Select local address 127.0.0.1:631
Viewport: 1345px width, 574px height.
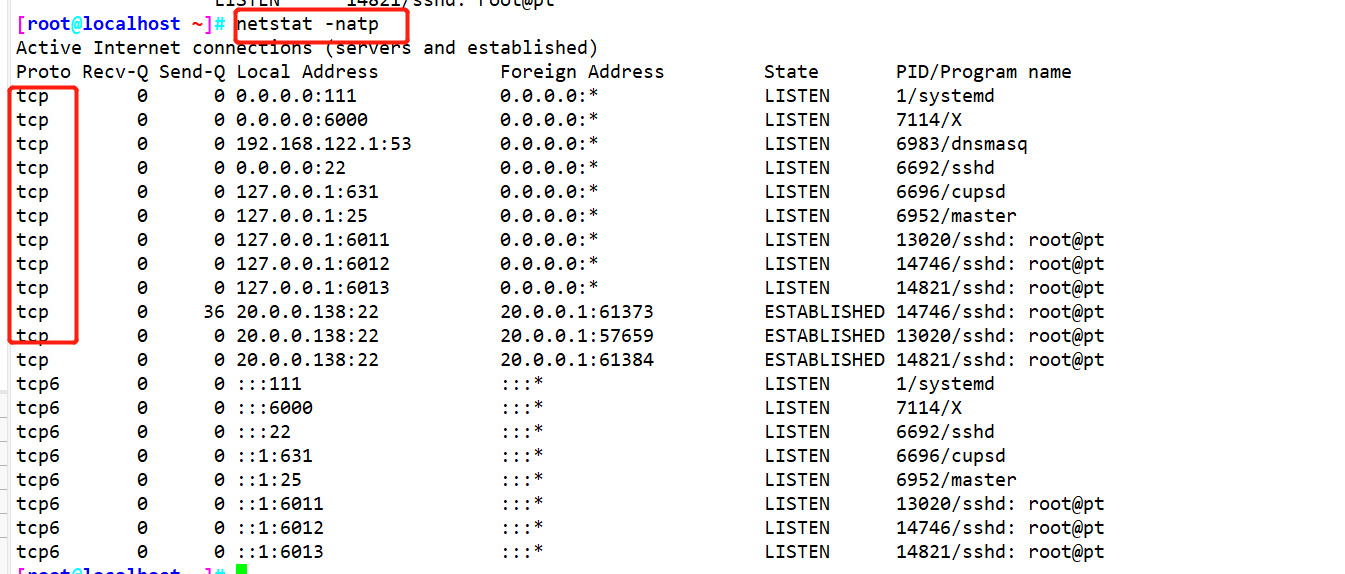[x=307, y=192]
